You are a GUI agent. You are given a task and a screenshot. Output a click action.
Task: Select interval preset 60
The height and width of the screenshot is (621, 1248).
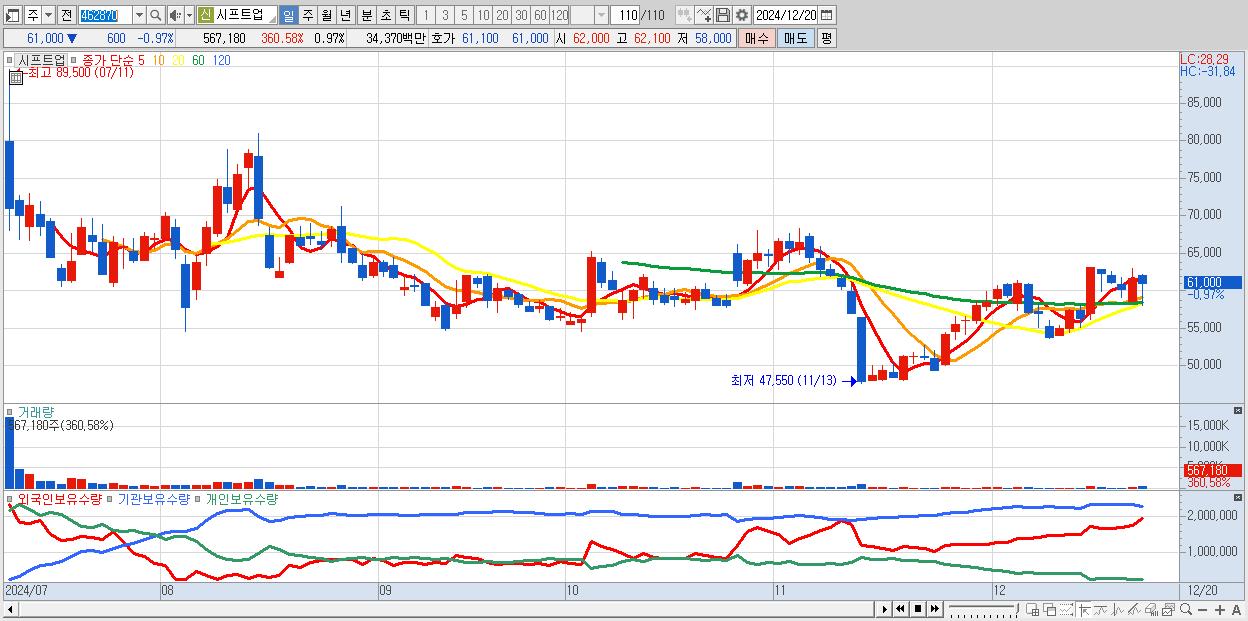(540, 15)
